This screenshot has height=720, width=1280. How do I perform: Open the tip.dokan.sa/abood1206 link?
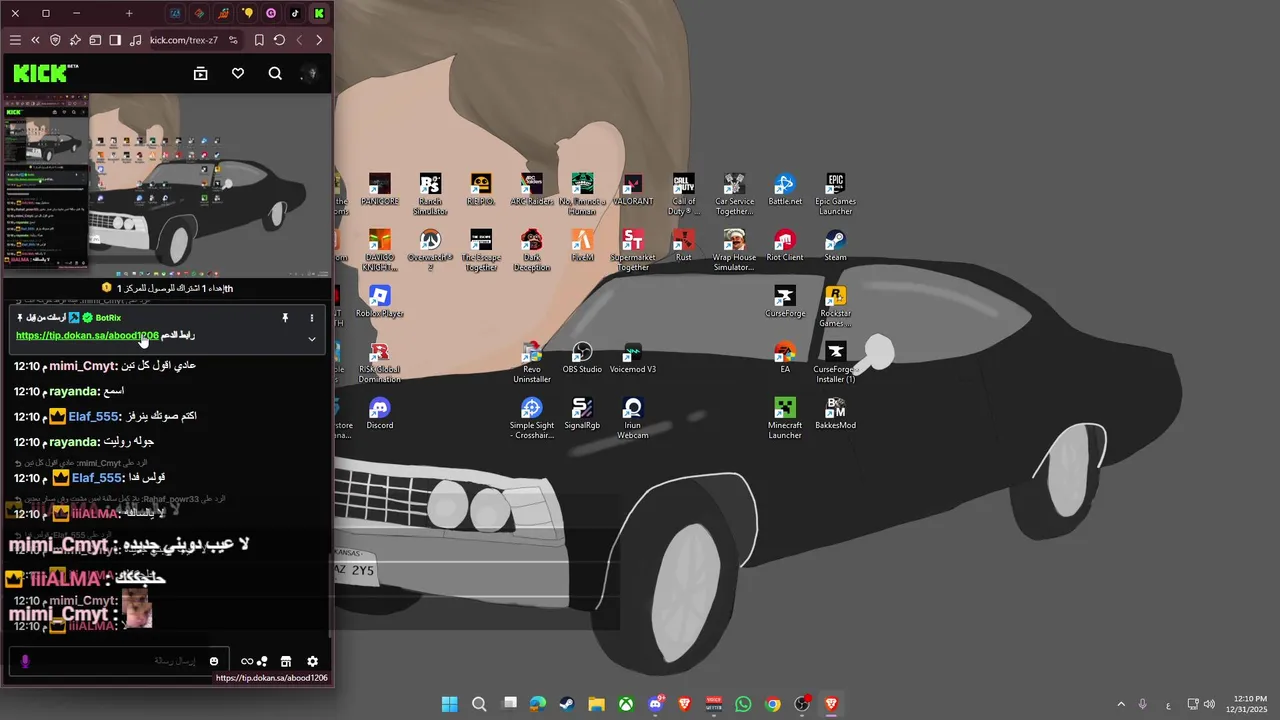pos(87,336)
